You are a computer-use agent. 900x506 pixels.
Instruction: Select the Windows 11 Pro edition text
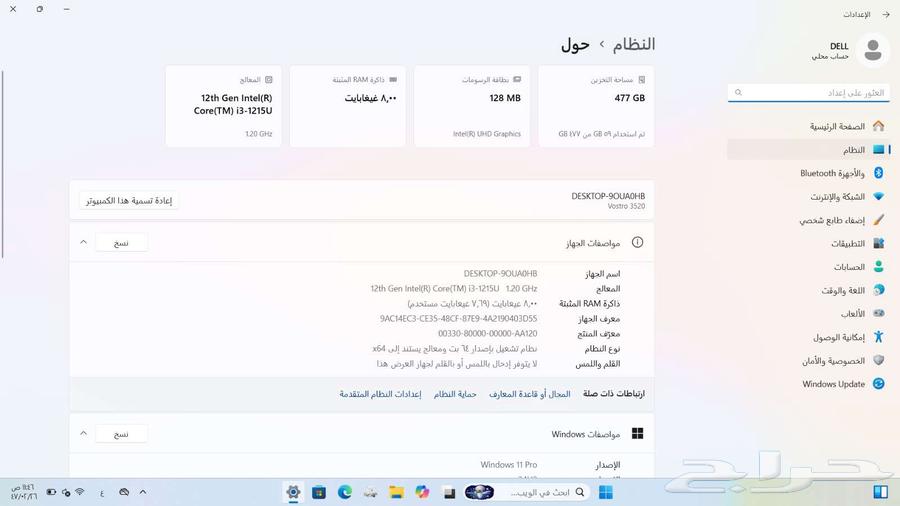coord(509,465)
